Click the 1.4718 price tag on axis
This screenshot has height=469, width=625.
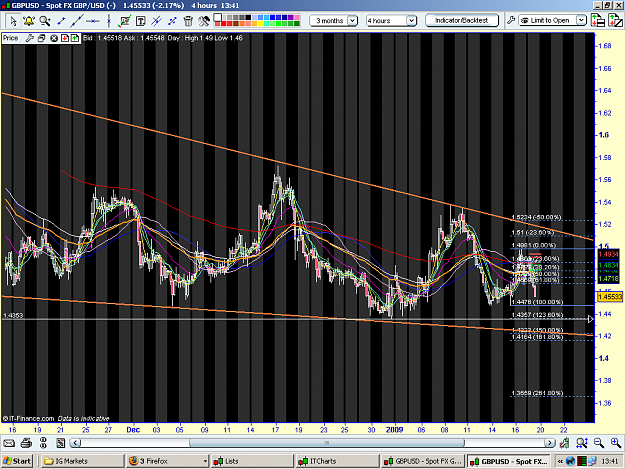click(608, 279)
